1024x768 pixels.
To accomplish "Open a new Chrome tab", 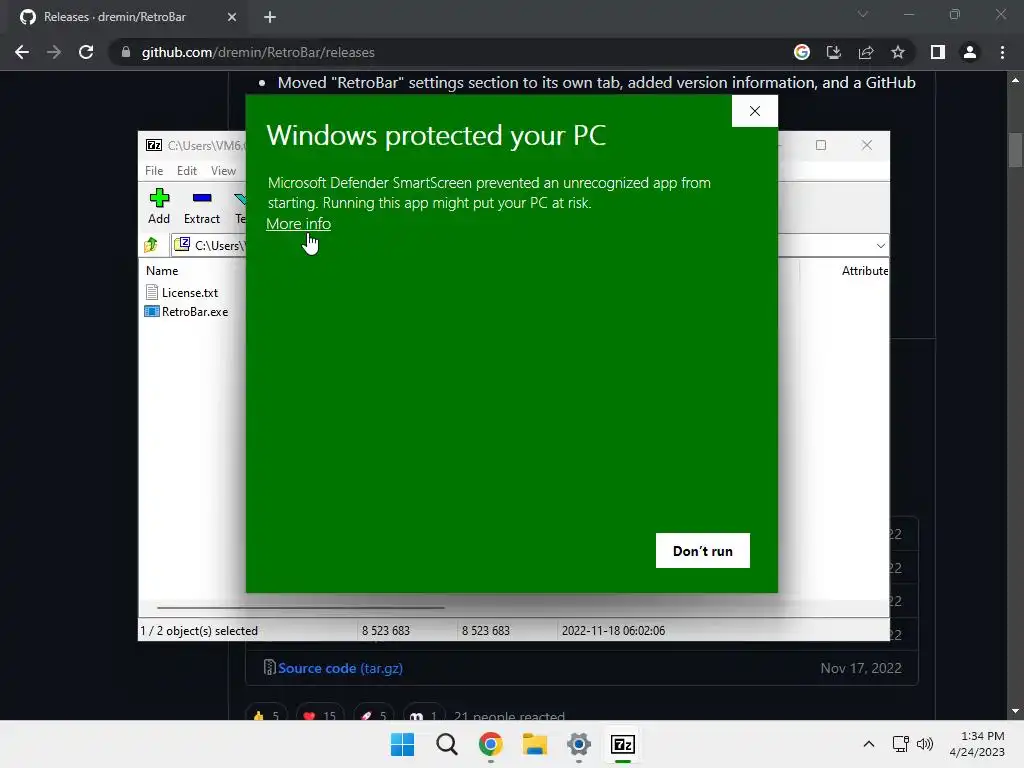I will click(270, 17).
